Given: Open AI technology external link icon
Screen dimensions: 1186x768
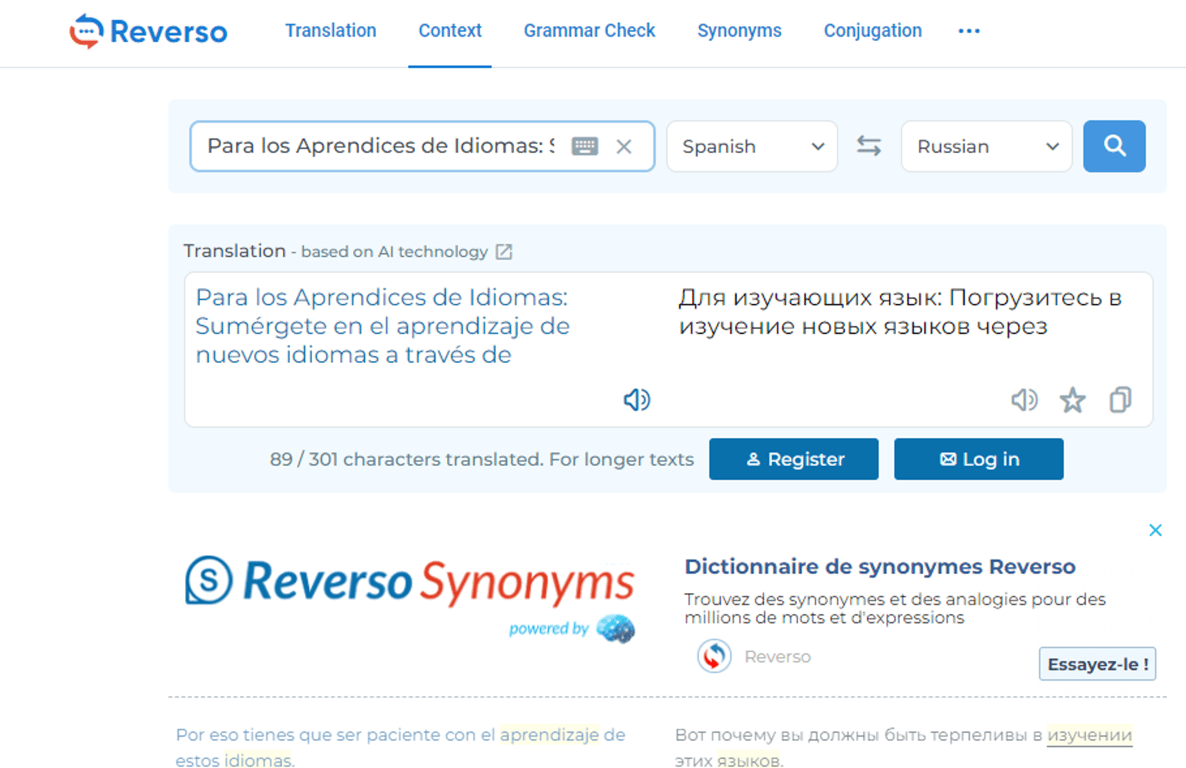Looking at the screenshot, I should coord(504,252).
